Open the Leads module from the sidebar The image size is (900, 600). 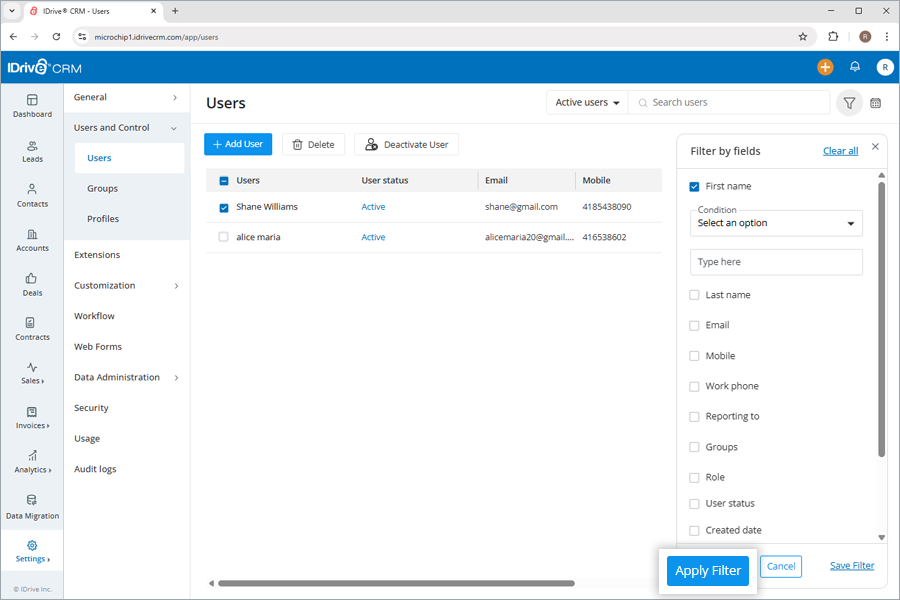(x=31, y=152)
